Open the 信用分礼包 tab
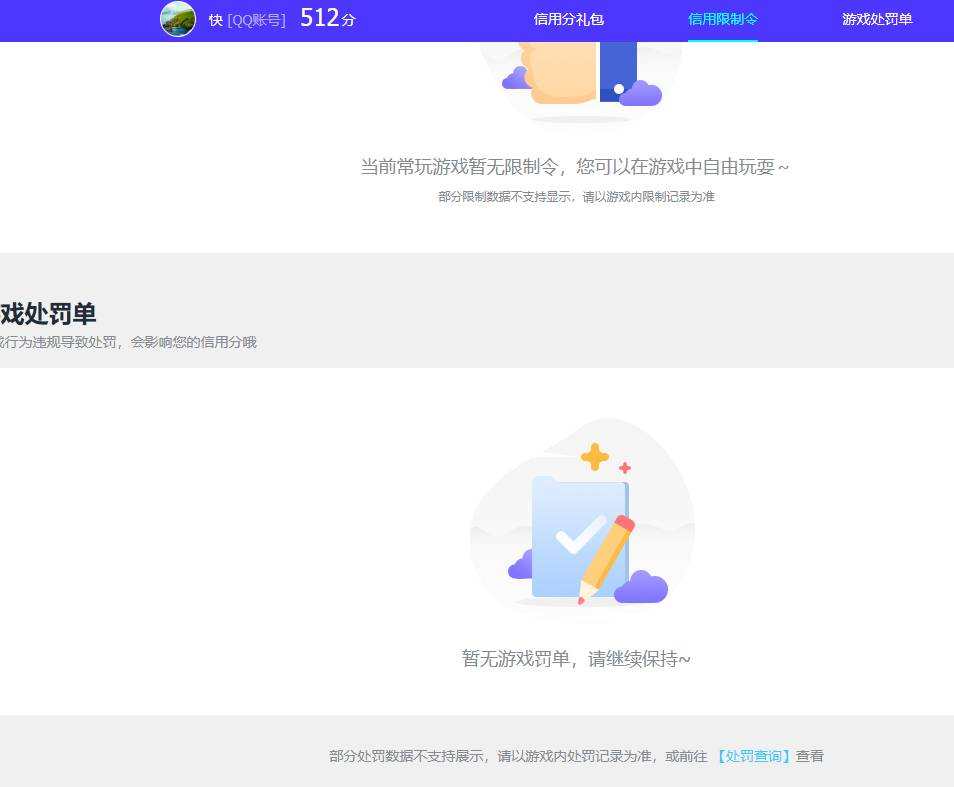This screenshot has width=954, height=787. pos(568,19)
